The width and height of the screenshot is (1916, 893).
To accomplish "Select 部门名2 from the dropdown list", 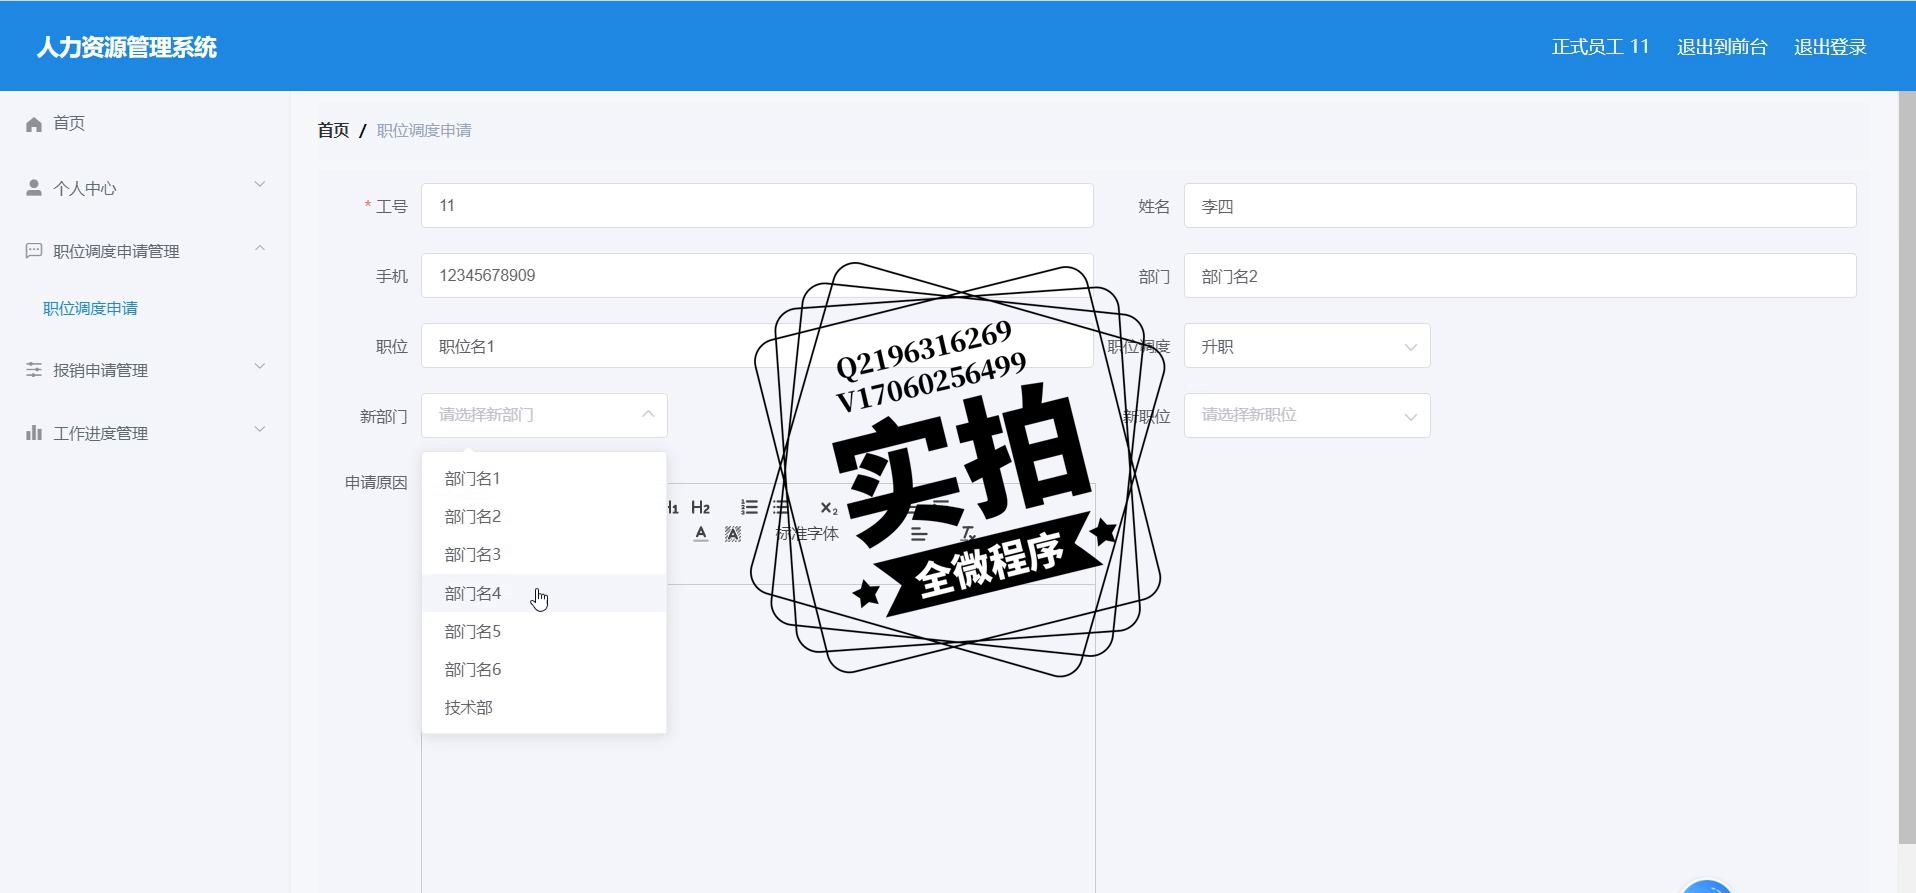I will click(544, 517).
